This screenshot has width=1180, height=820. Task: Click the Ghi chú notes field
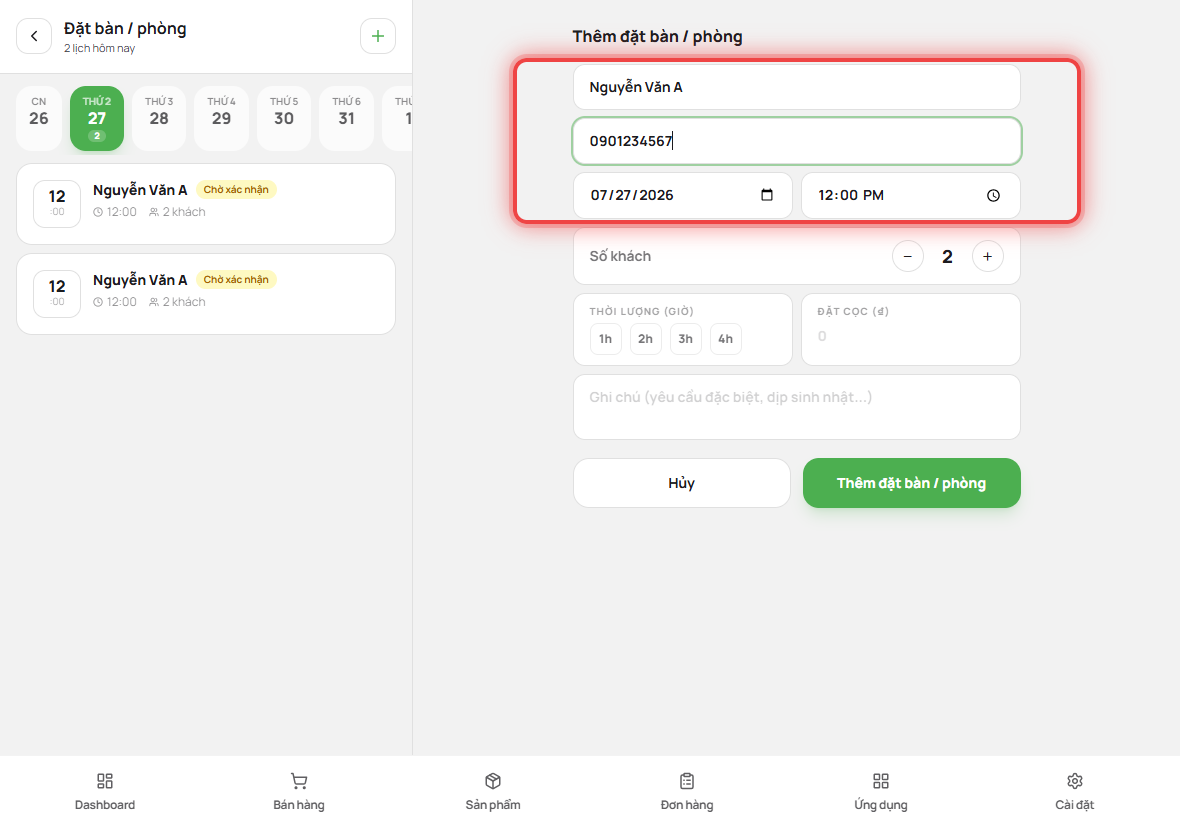tap(797, 407)
